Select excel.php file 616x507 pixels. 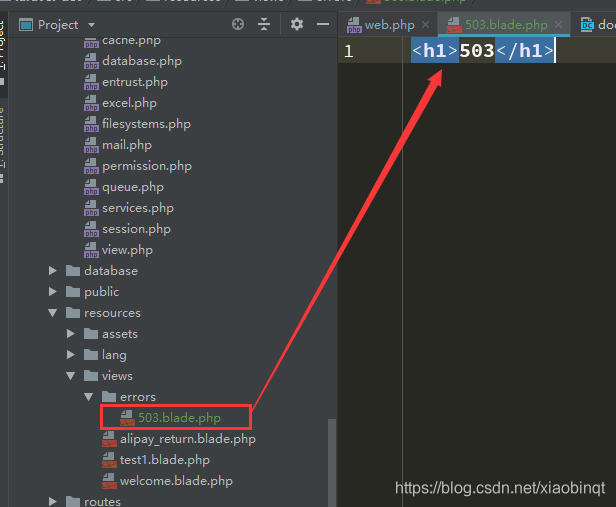coord(129,103)
